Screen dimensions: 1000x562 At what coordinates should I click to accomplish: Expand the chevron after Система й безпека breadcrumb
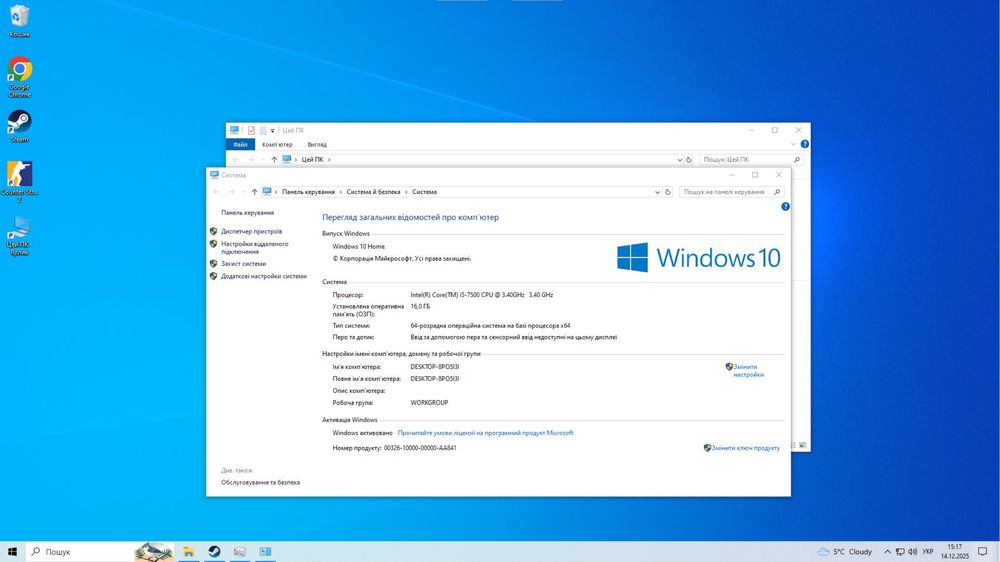pyautogui.click(x=406, y=192)
